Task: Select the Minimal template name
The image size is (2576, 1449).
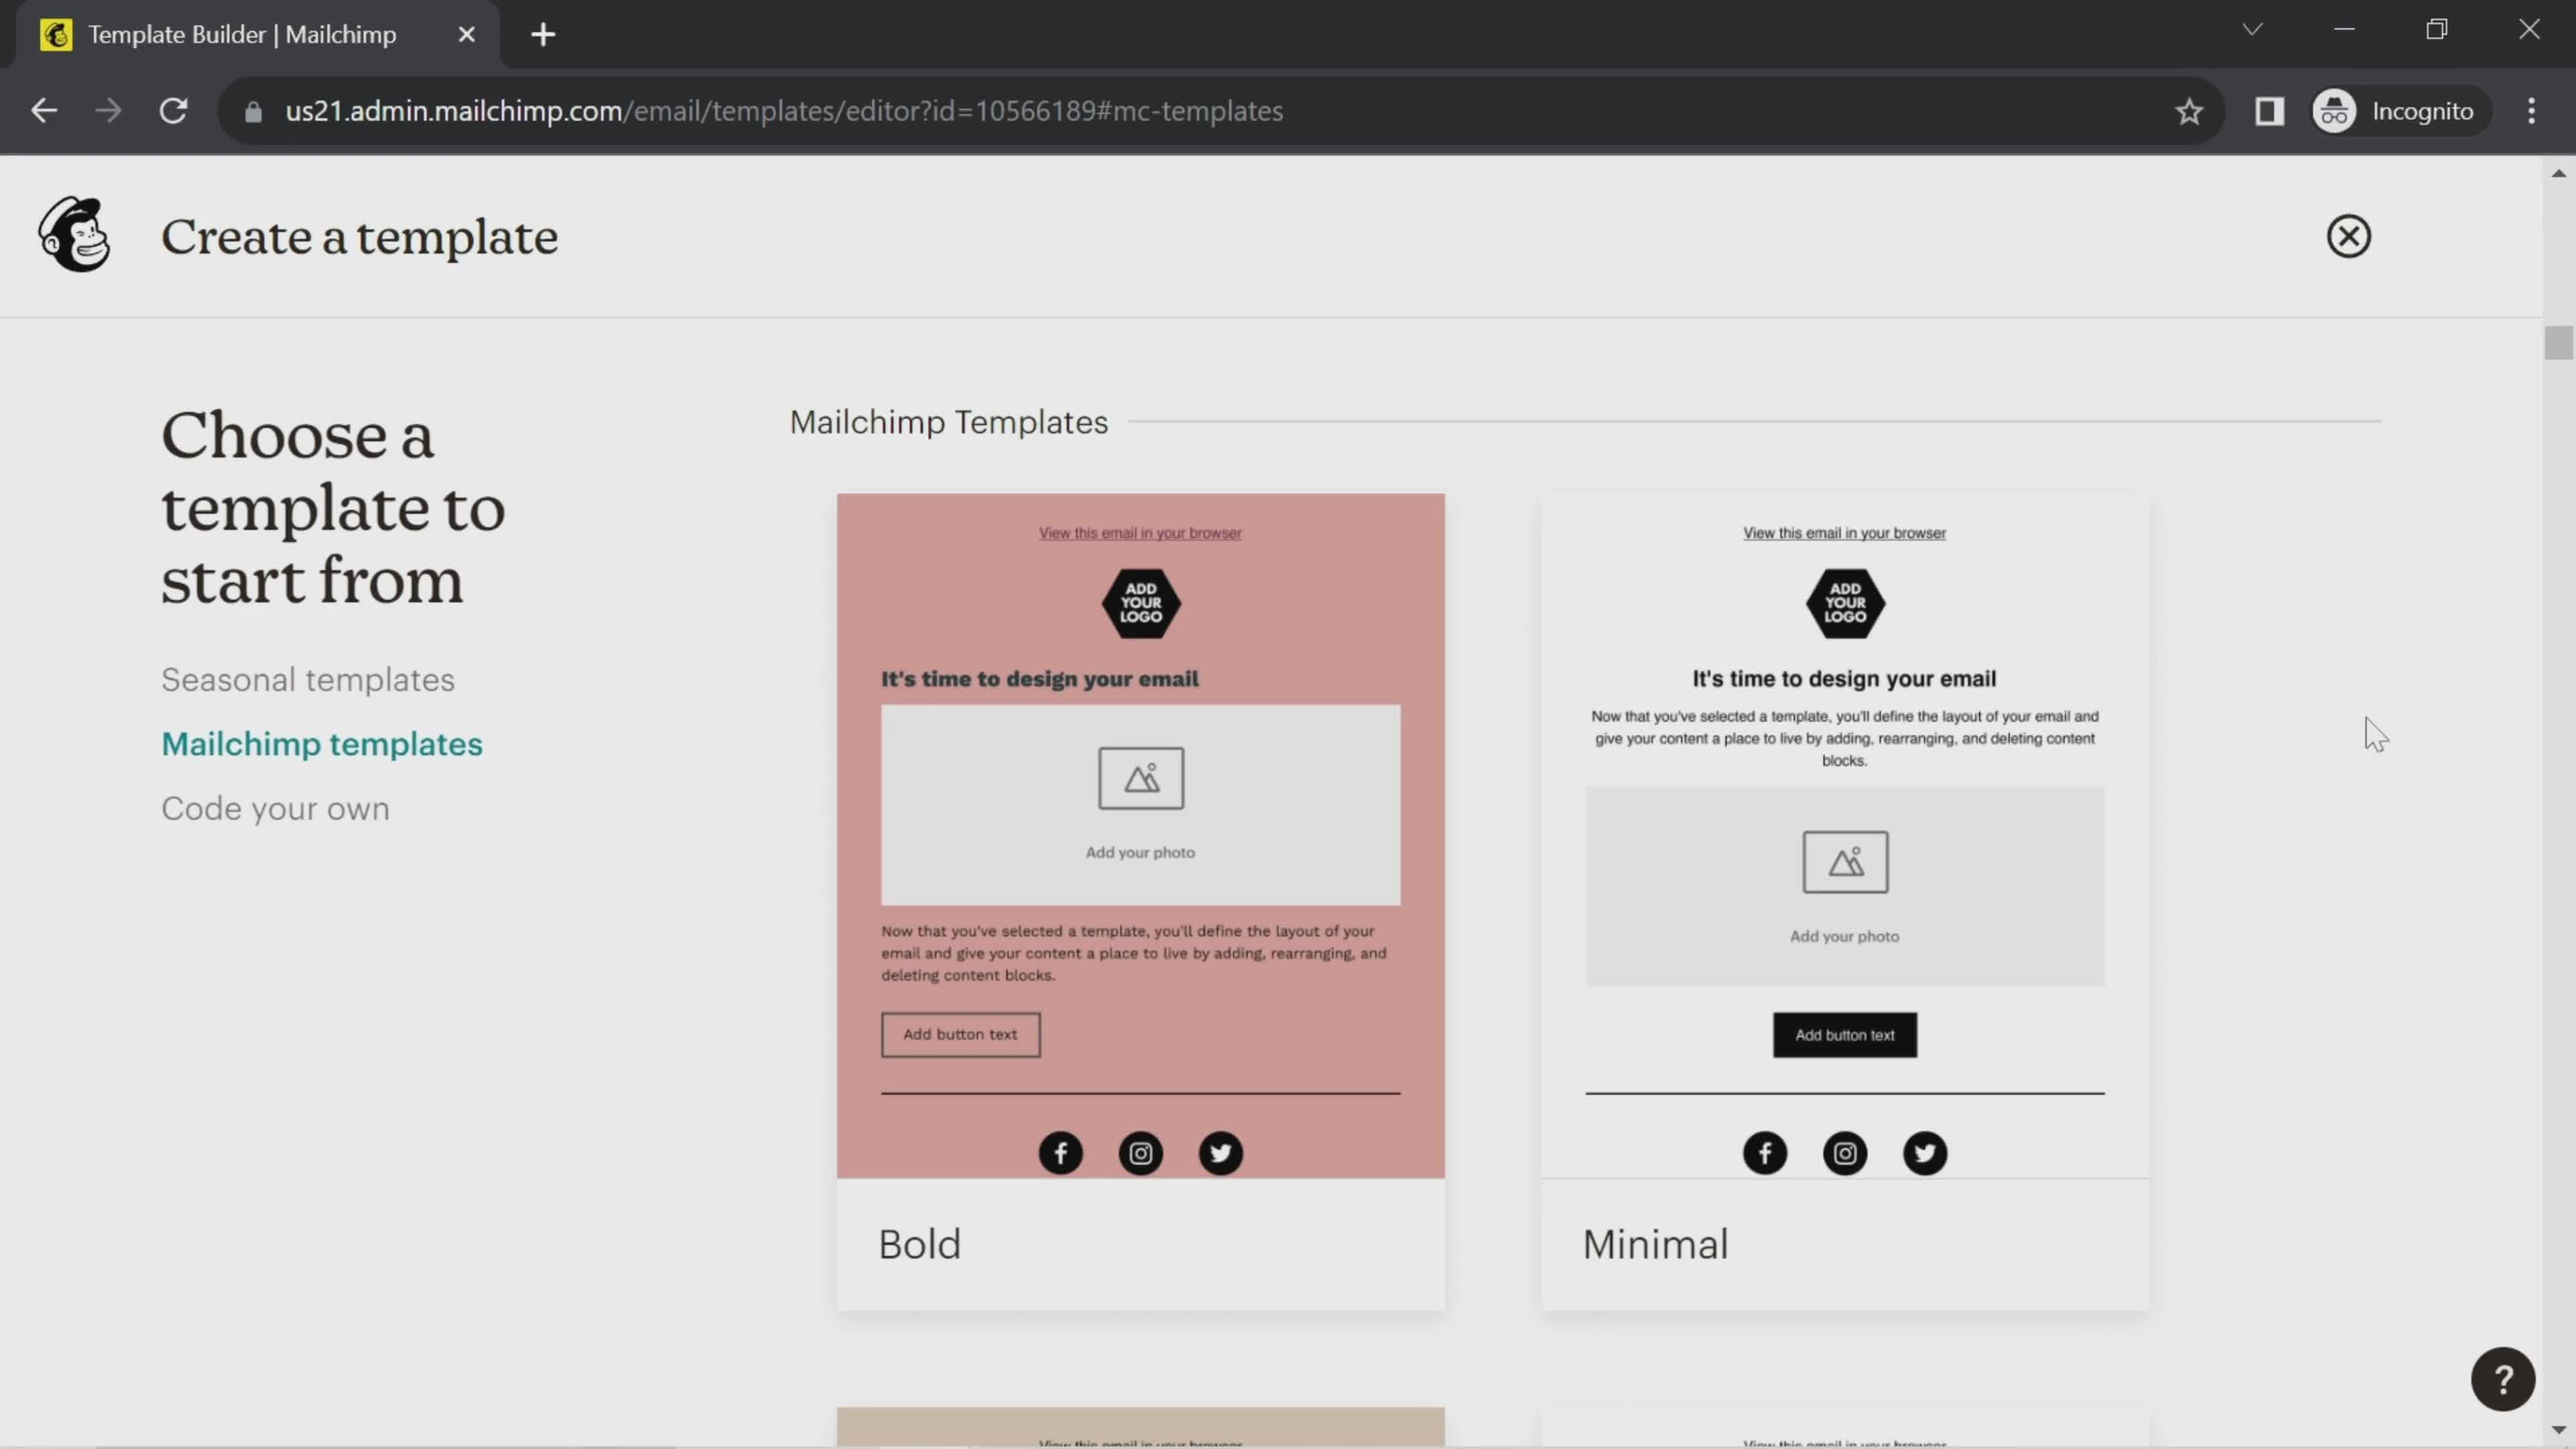Action: pyautogui.click(x=1655, y=1245)
